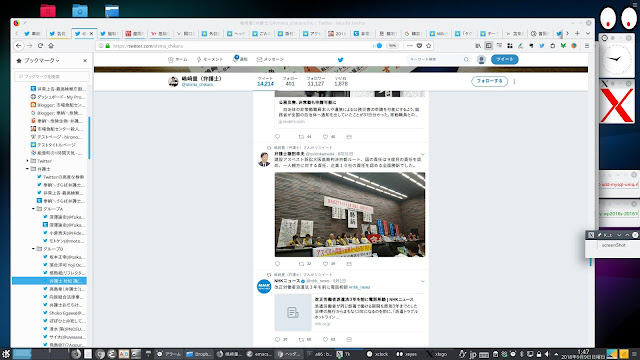
Task: Click the central Twitter bird logo
Action: tap(340, 60)
